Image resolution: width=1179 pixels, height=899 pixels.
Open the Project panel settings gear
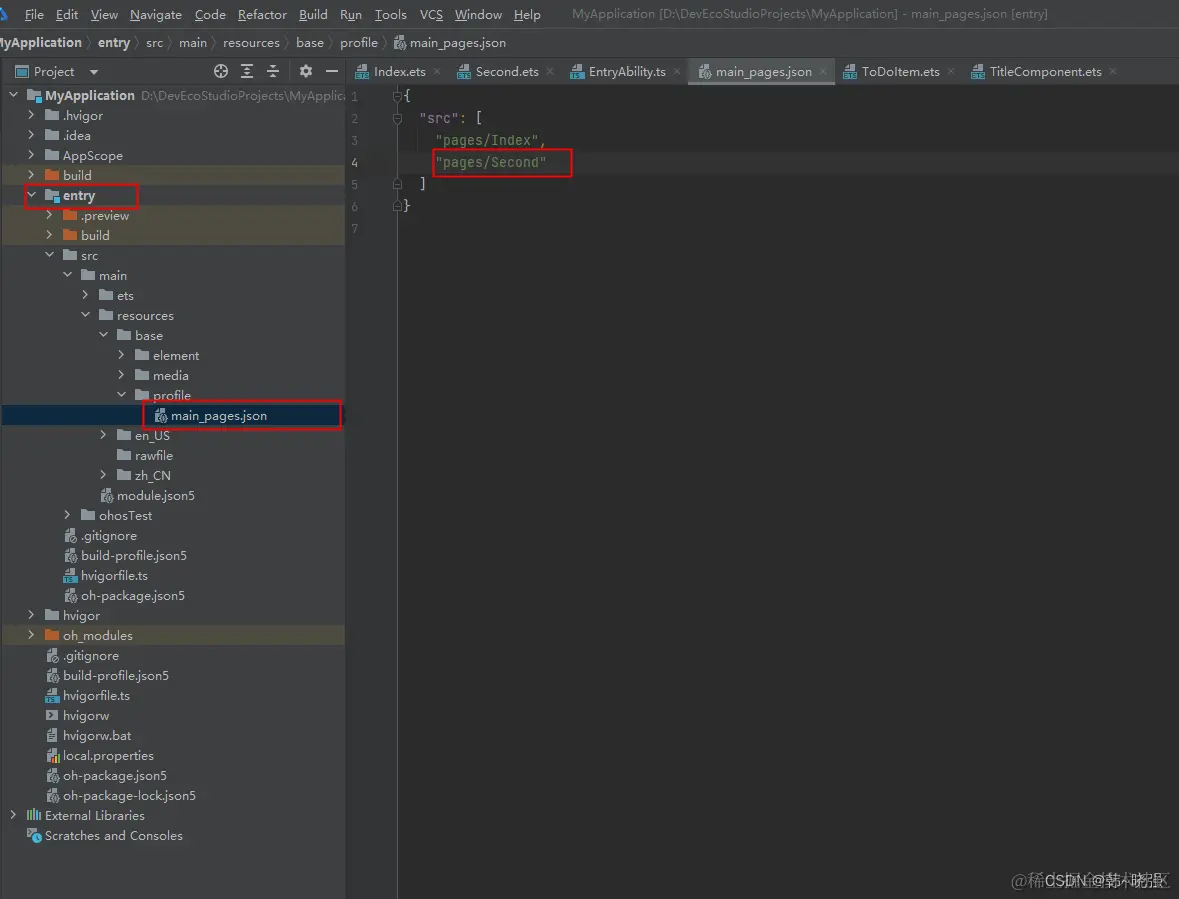tap(305, 71)
